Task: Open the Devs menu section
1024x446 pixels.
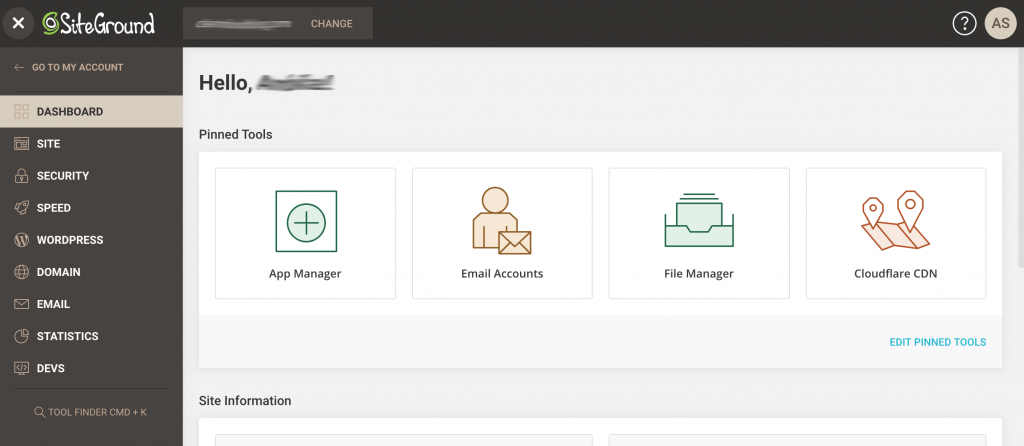Action: pyautogui.click(x=91, y=368)
